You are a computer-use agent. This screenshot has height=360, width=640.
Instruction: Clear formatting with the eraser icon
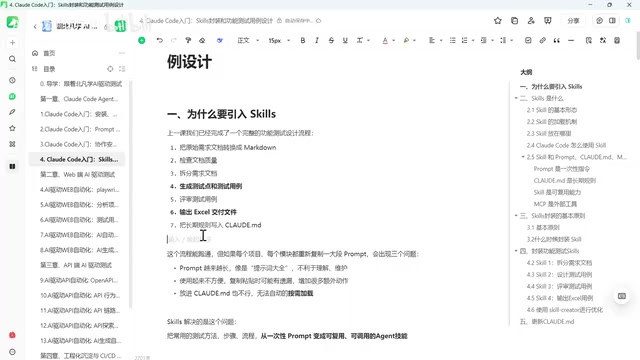[202, 40]
